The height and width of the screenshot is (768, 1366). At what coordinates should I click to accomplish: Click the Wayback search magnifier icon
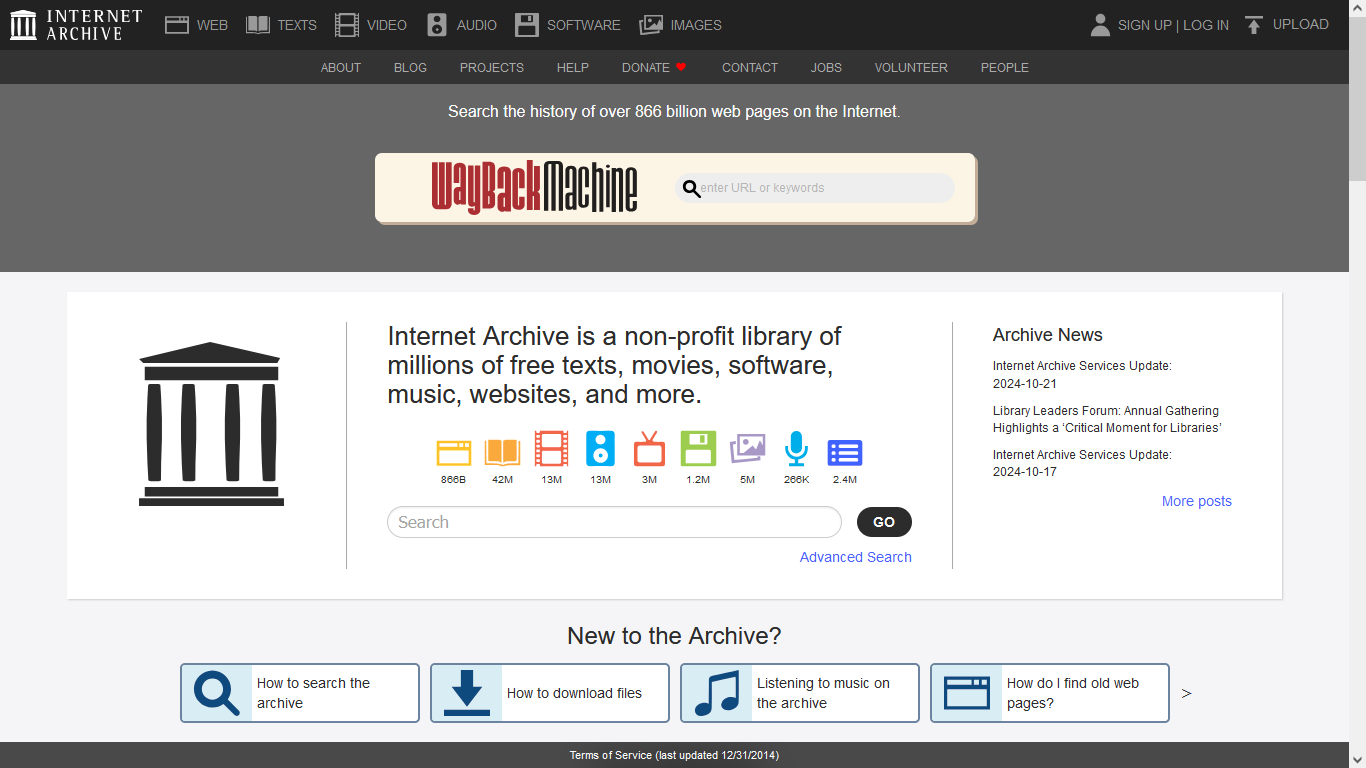(691, 188)
